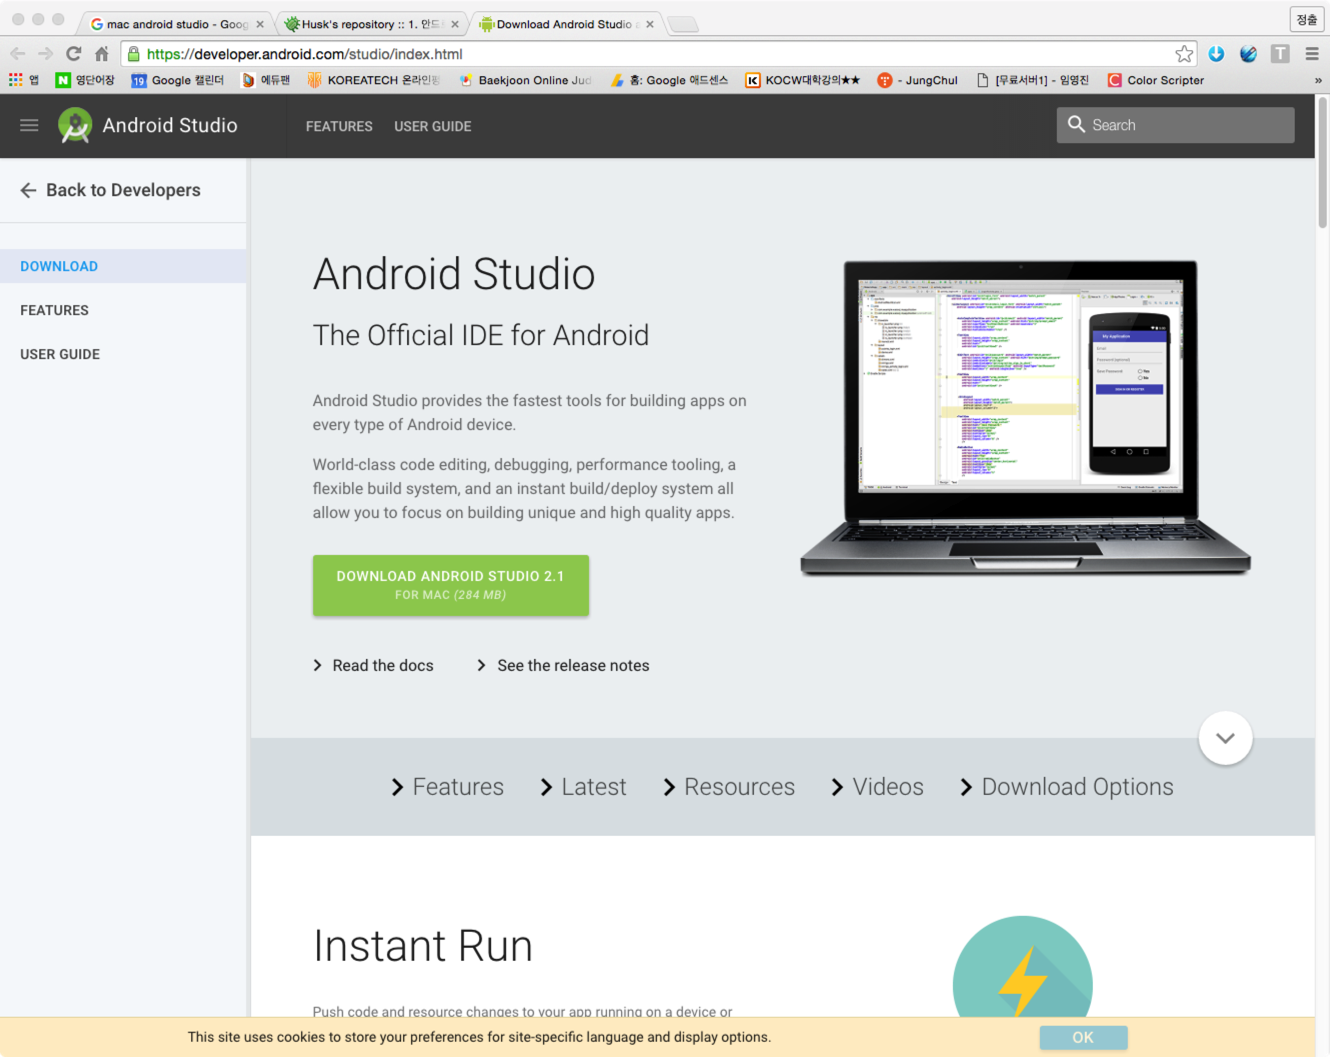Click the browser back arrow
1330x1057 pixels.
(x=18, y=54)
